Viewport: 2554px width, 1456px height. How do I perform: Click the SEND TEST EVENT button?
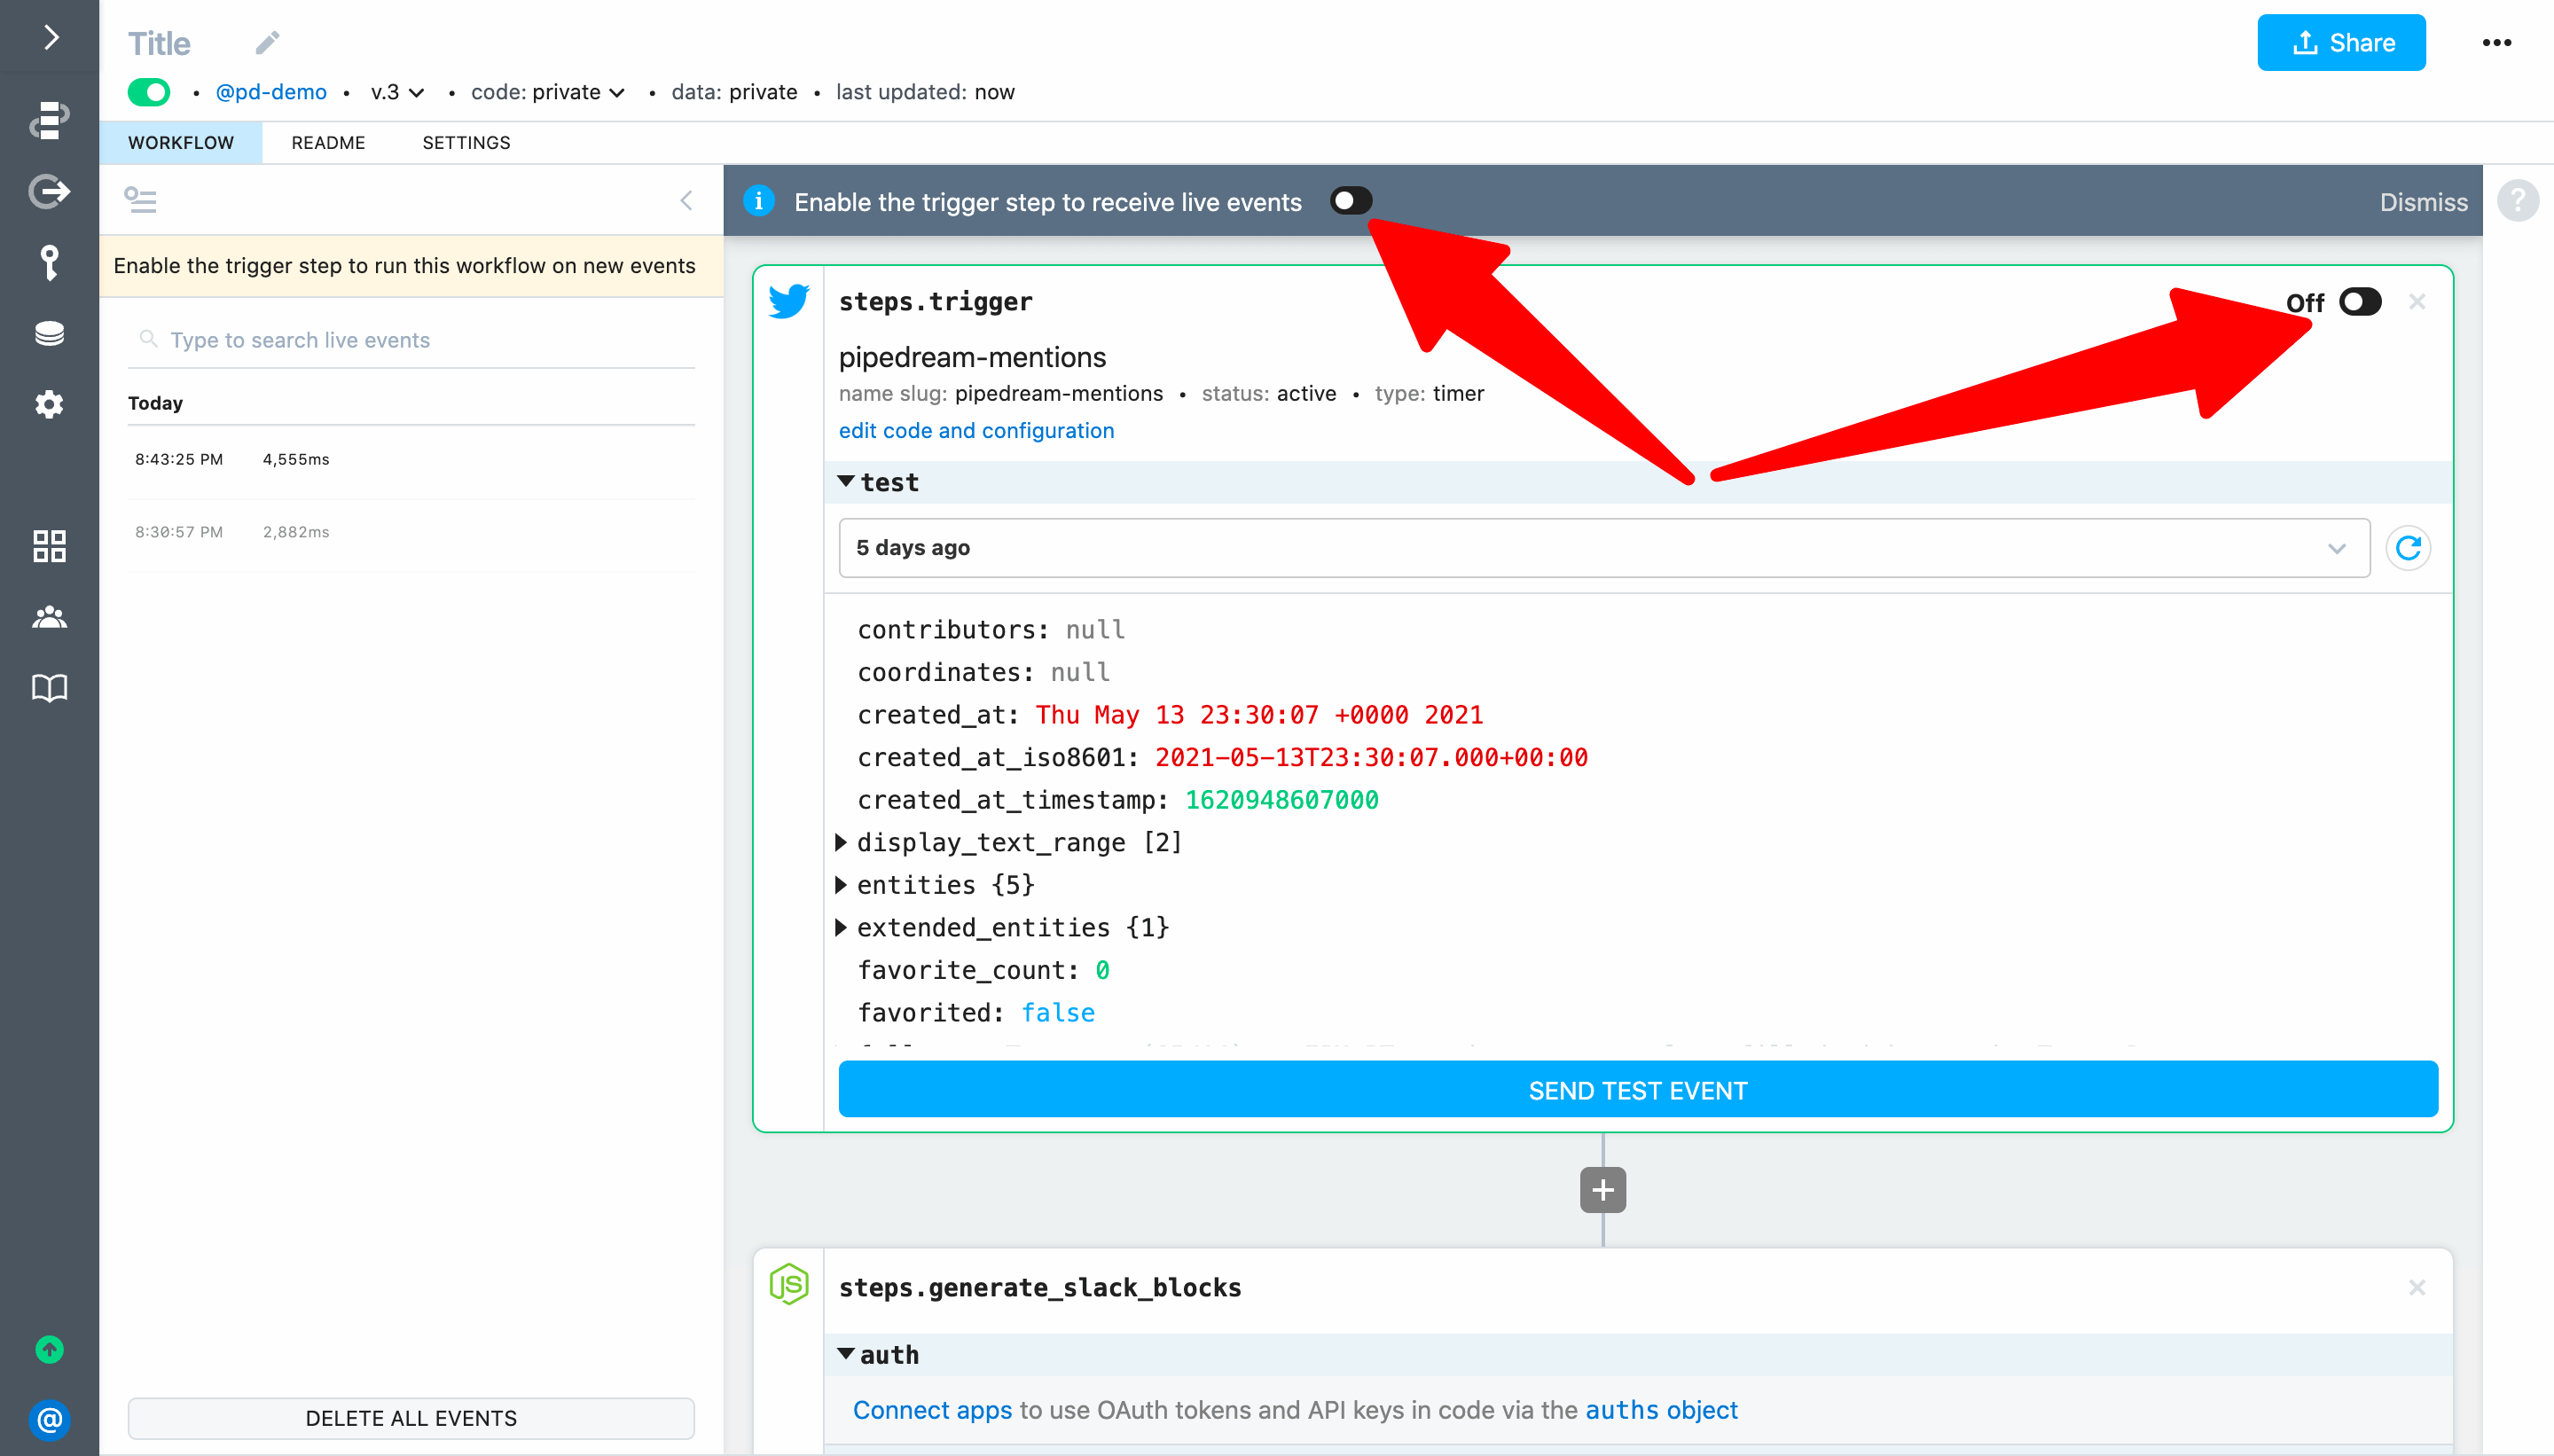1637,1090
